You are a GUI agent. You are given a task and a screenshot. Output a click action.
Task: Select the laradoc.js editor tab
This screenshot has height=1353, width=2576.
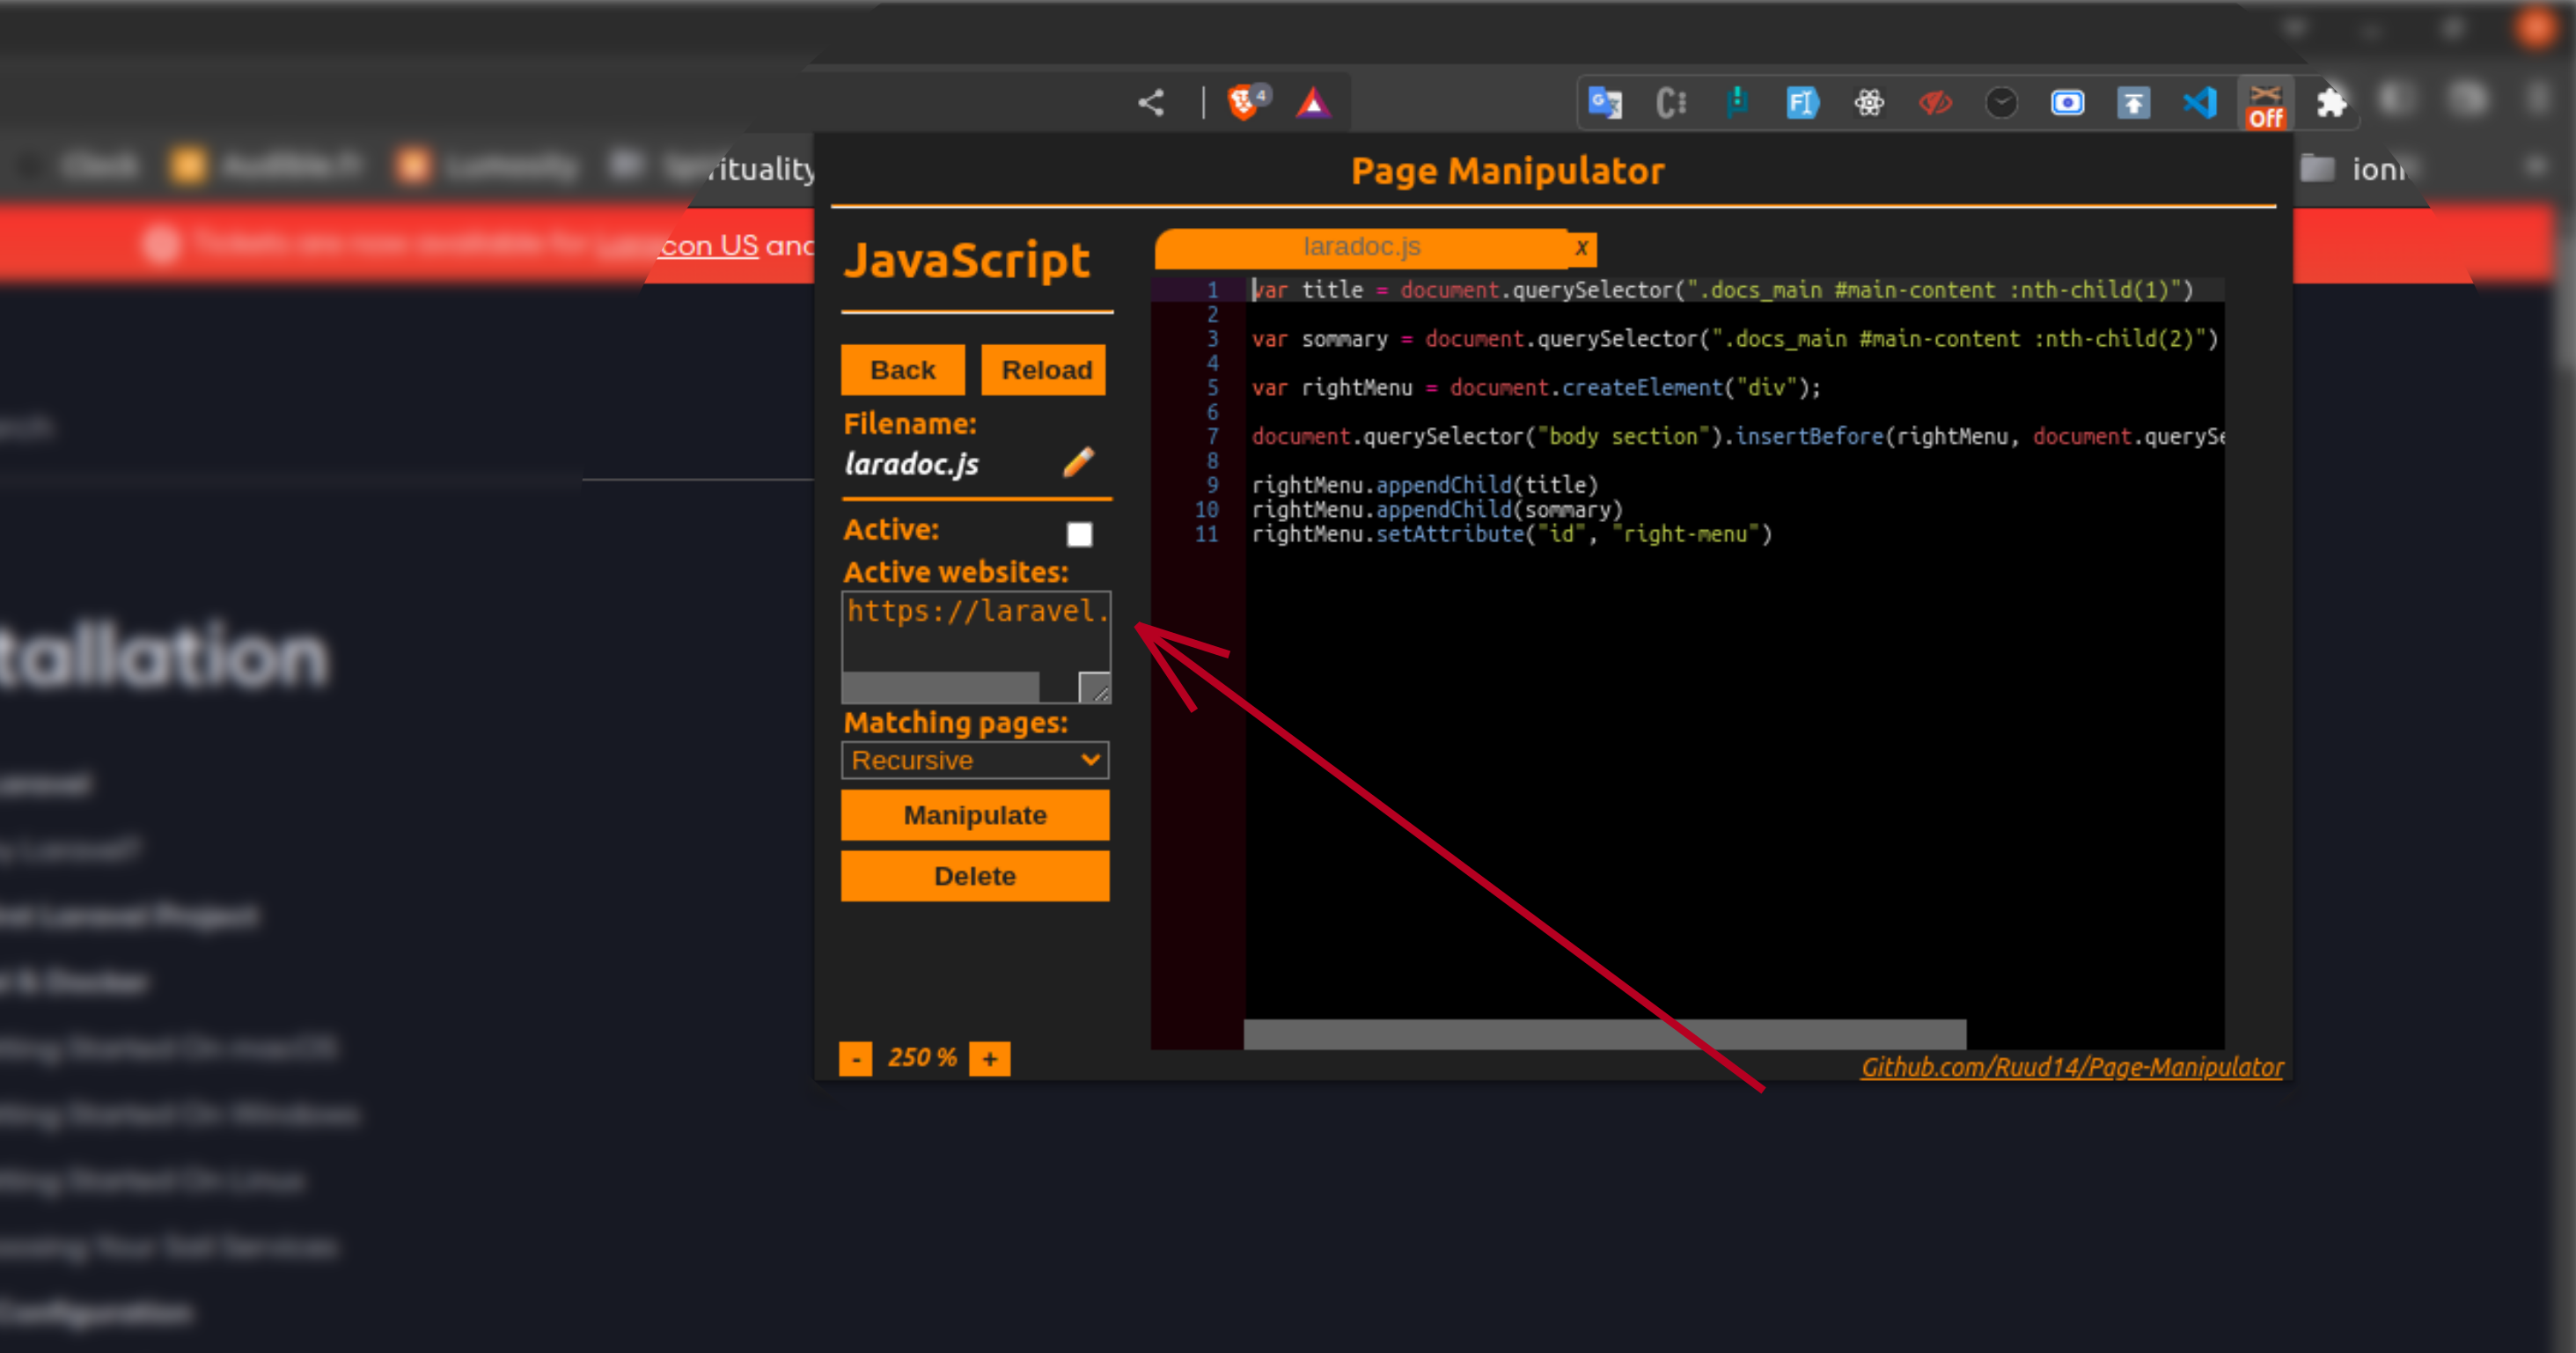pyautogui.click(x=1361, y=247)
